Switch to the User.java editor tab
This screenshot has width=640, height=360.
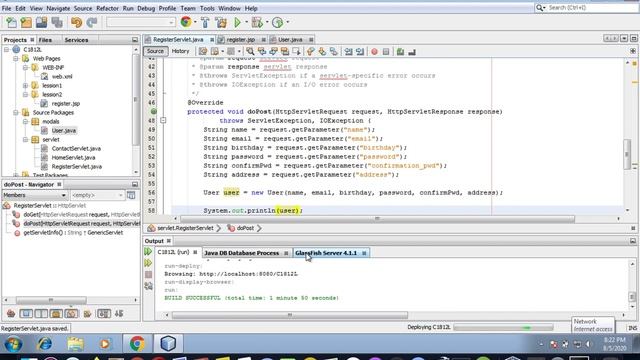pos(290,40)
